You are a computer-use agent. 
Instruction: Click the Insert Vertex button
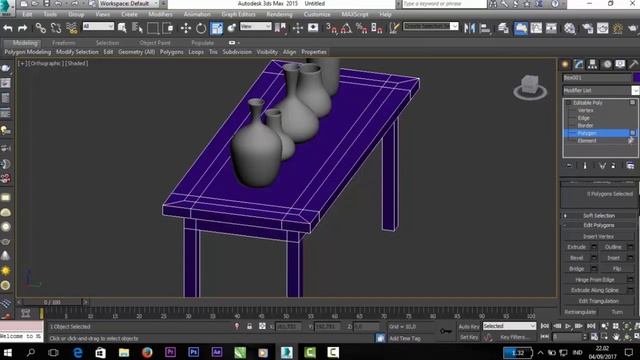(598, 237)
